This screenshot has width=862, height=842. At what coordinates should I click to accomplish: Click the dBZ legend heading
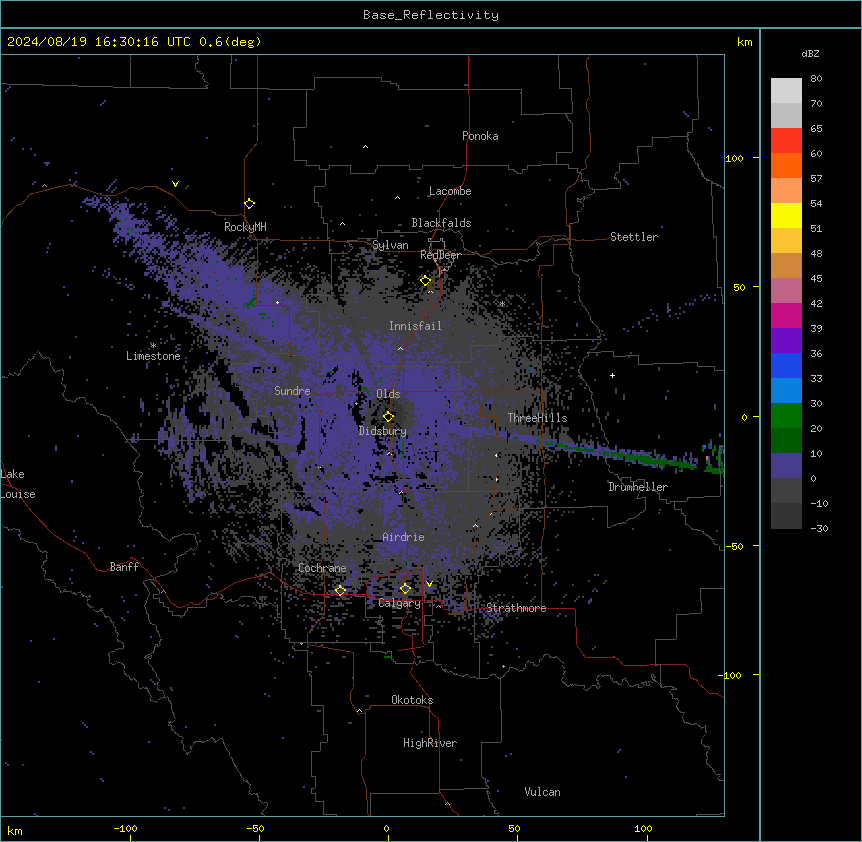(810, 53)
